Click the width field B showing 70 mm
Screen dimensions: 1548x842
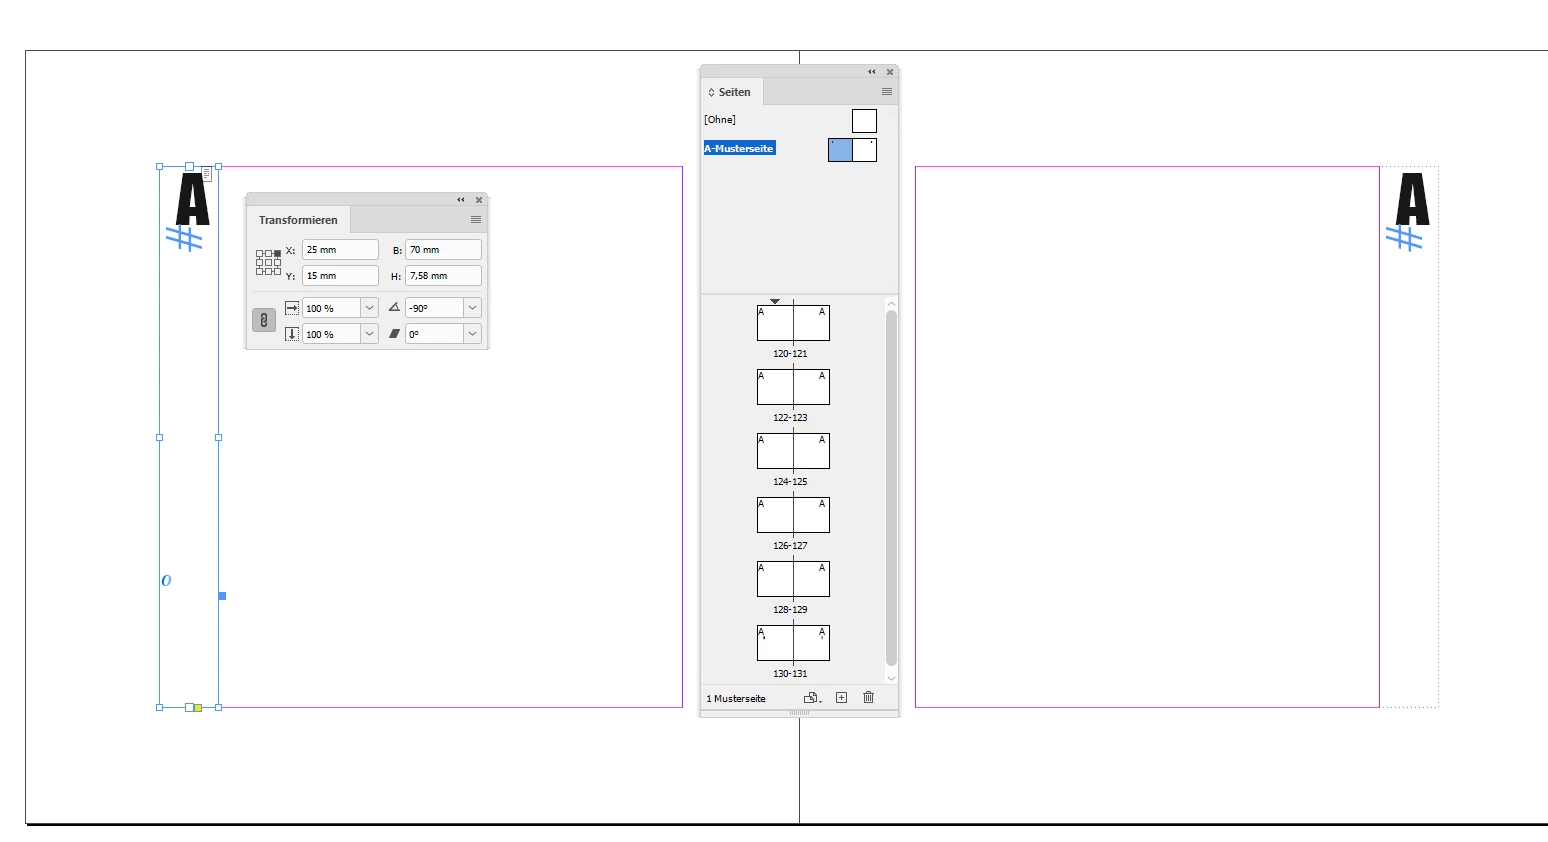point(443,250)
